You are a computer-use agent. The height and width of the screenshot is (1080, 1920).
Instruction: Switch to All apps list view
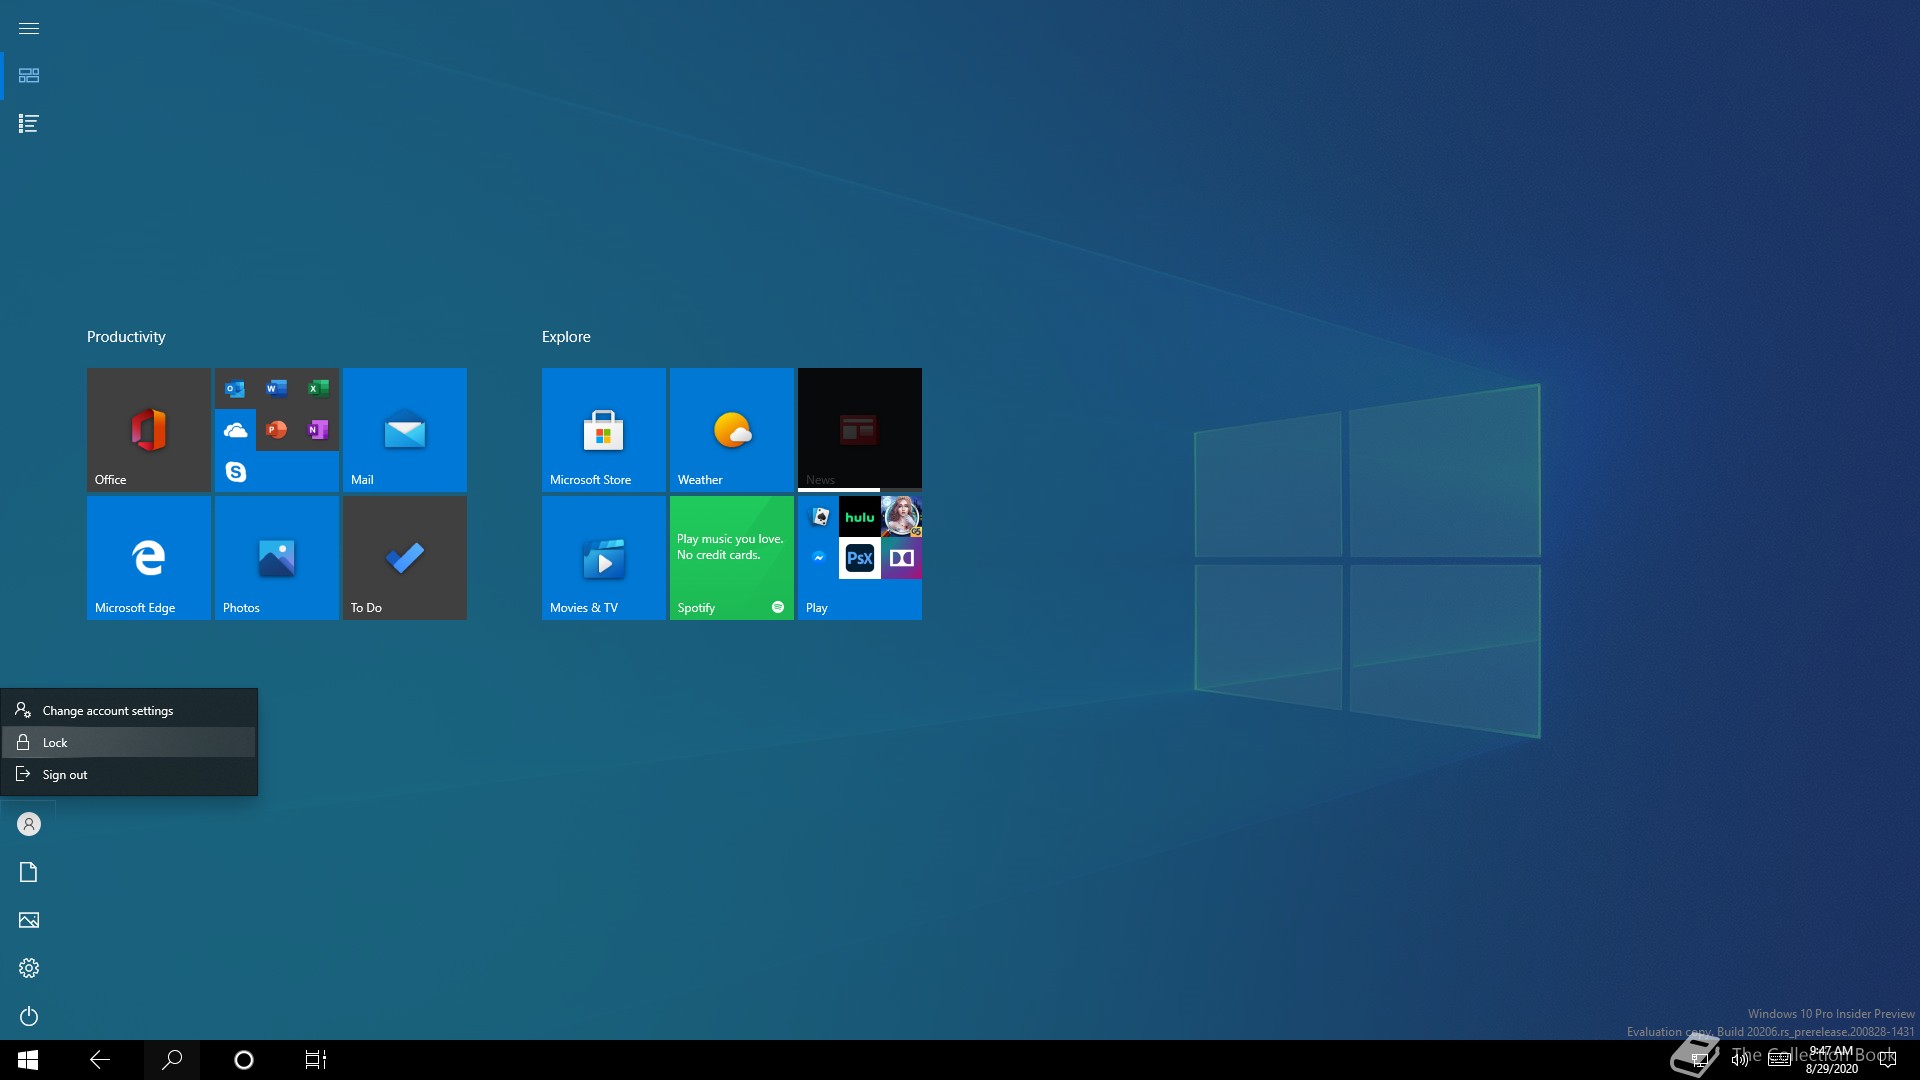pyautogui.click(x=29, y=124)
